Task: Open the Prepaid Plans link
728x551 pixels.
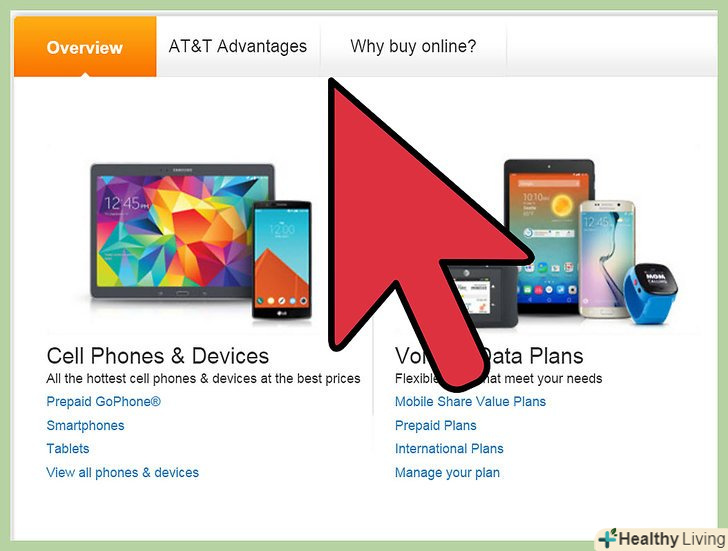Action: 436,425
